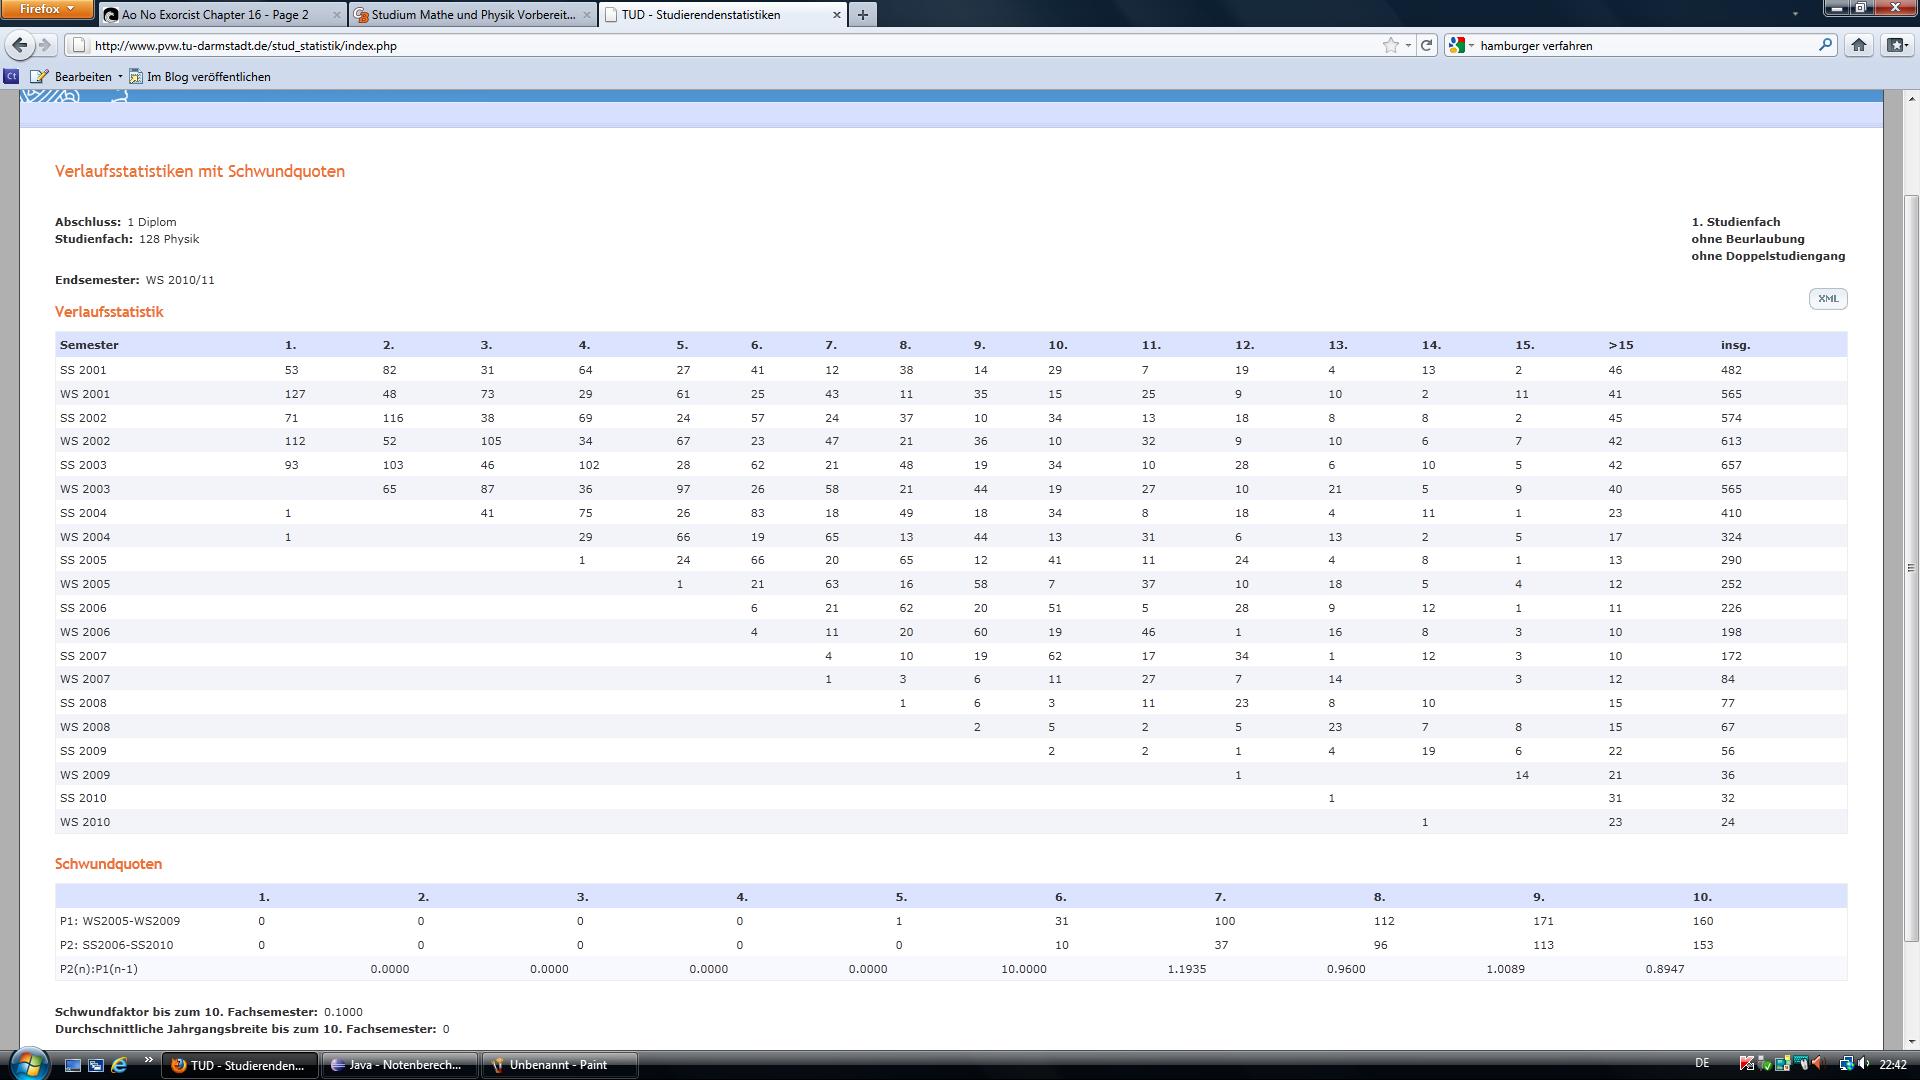
Task: Click the P2(n):P1(n-1) row label
Action: (x=99, y=969)
